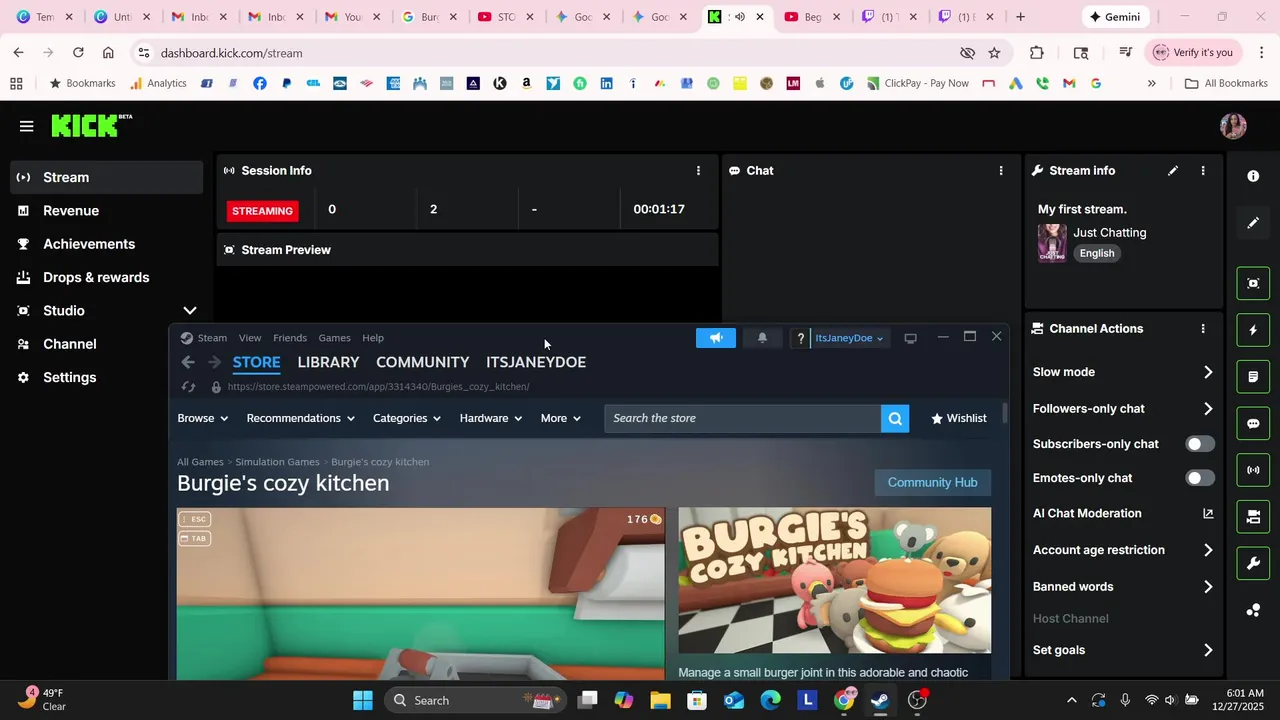The height and width of the screenshot is (720, 1280).
Task: Click Burgie's Cozy Kitchen header image
Action: pos(835,580)
